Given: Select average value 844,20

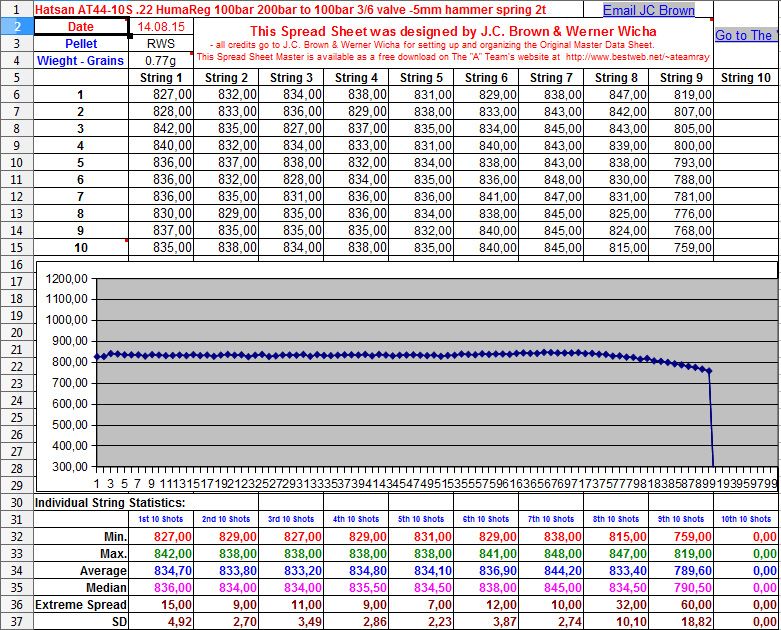Looking at the screenshot, I should [551, 570].
